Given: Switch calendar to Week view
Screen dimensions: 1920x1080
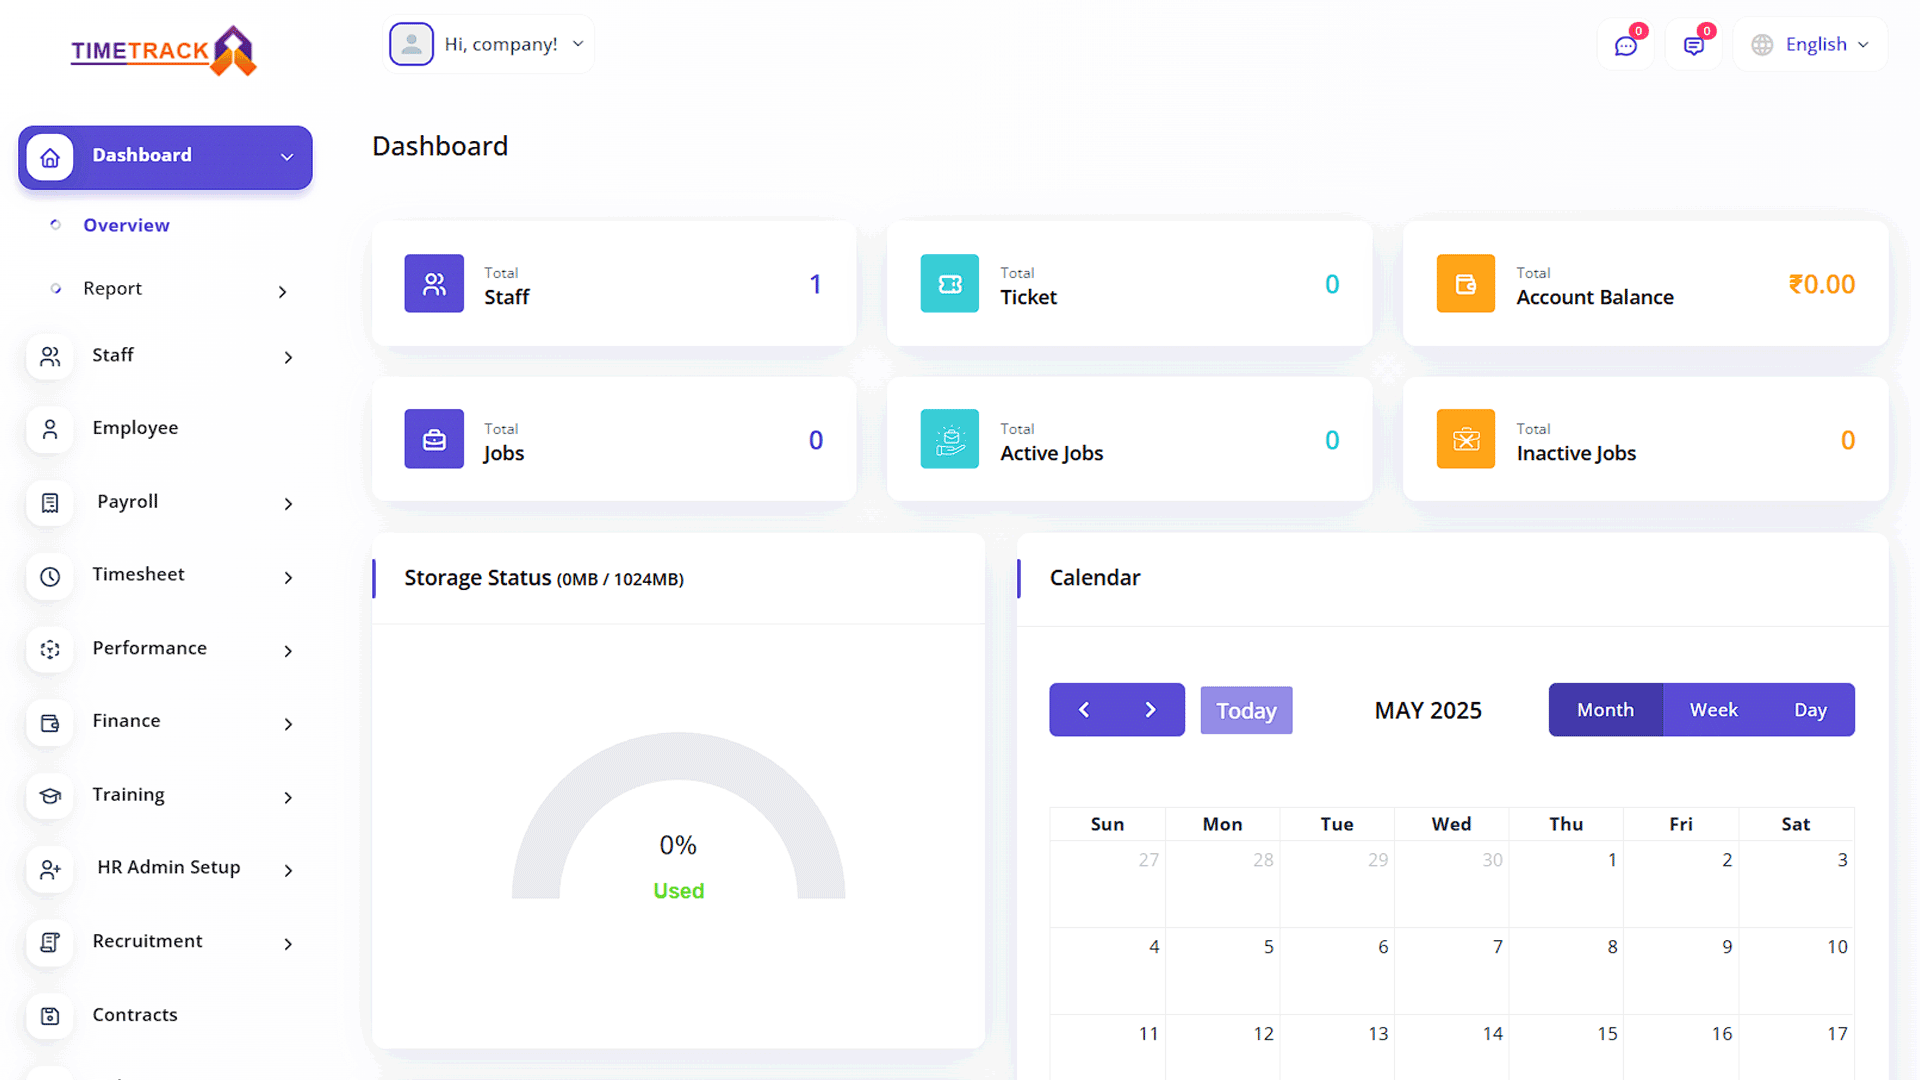Looking at the screenshot, I should [1713, 710].
